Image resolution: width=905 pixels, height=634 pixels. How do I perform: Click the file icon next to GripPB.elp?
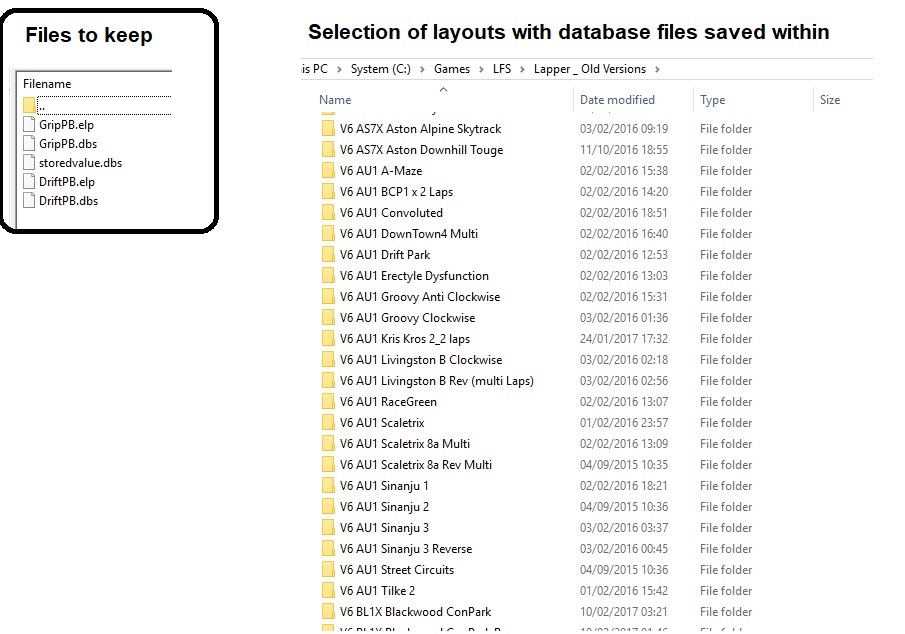tap(30, 125)
